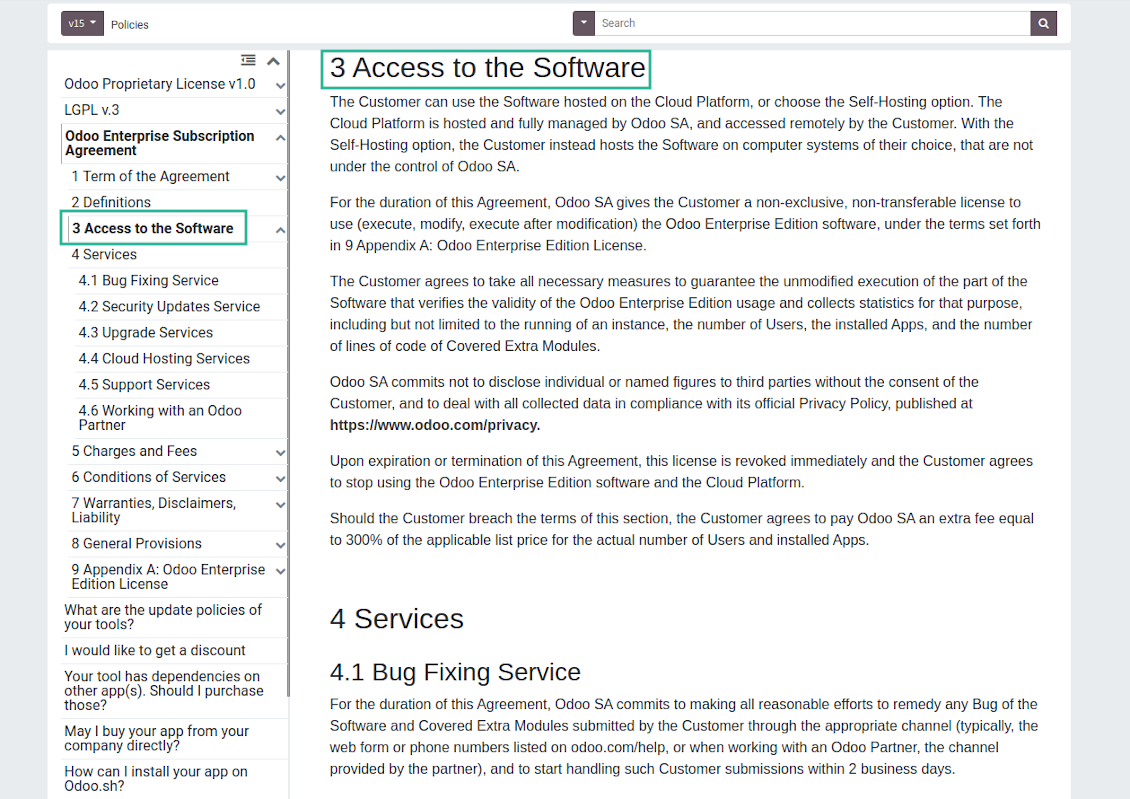The height and width of the screenshot is (799, 1130).
Task: Open 'Your tool has dependencies' question
Action: click(x=164, y=690)
